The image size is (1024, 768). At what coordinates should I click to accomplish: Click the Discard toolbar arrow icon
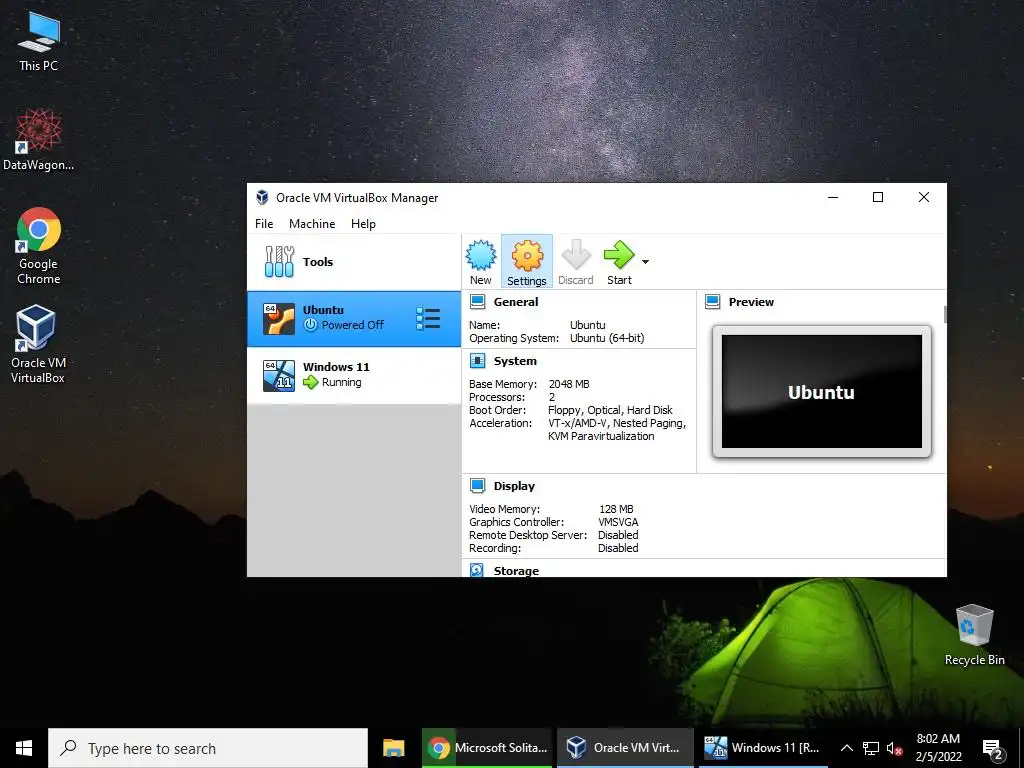coord(575,255)
